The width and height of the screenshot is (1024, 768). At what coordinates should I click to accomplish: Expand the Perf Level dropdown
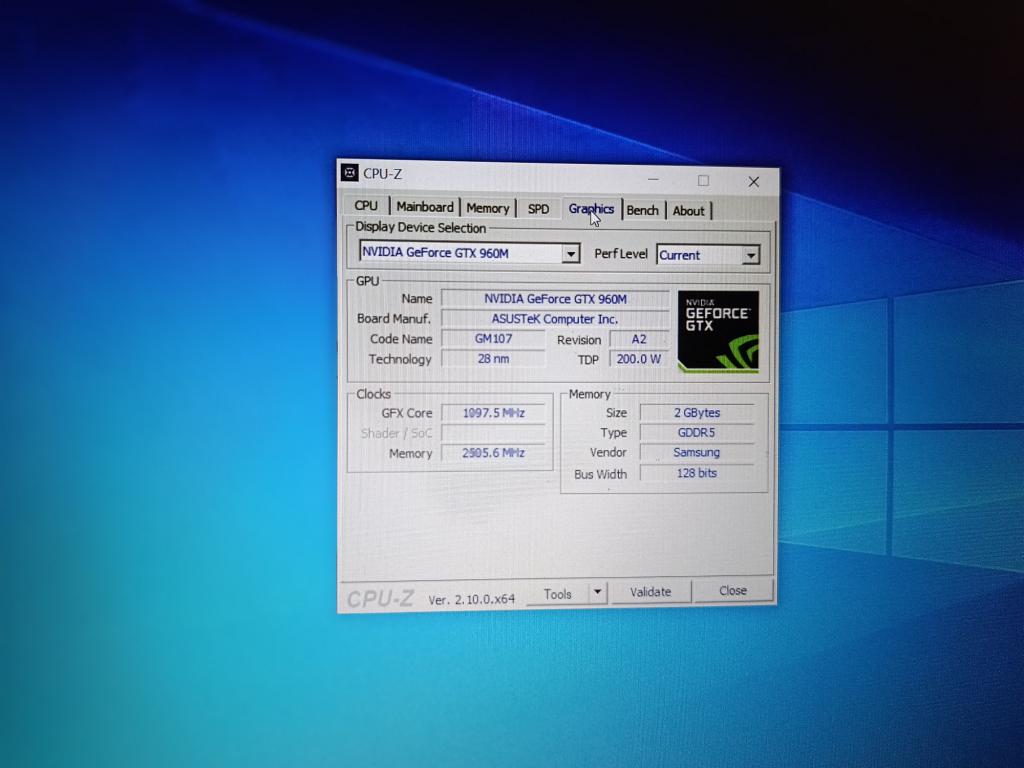click(x=750, y=256)
